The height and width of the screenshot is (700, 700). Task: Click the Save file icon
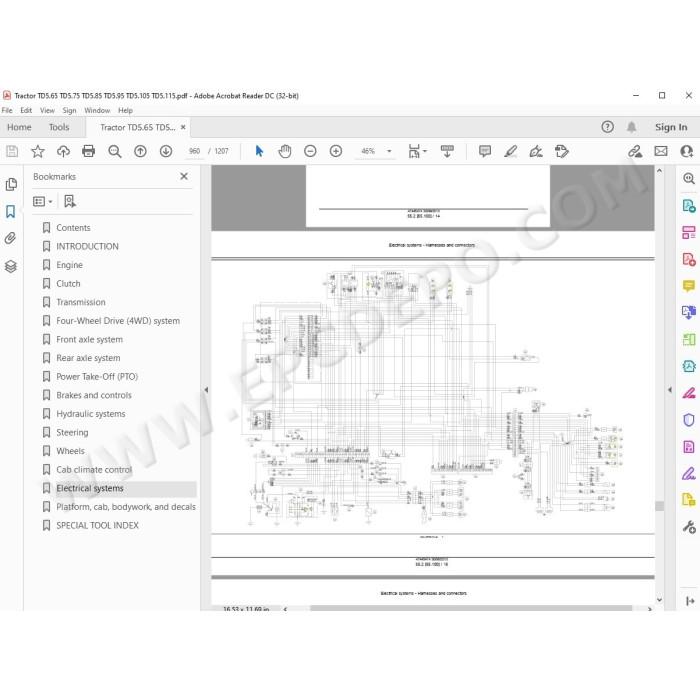point(12,151)
